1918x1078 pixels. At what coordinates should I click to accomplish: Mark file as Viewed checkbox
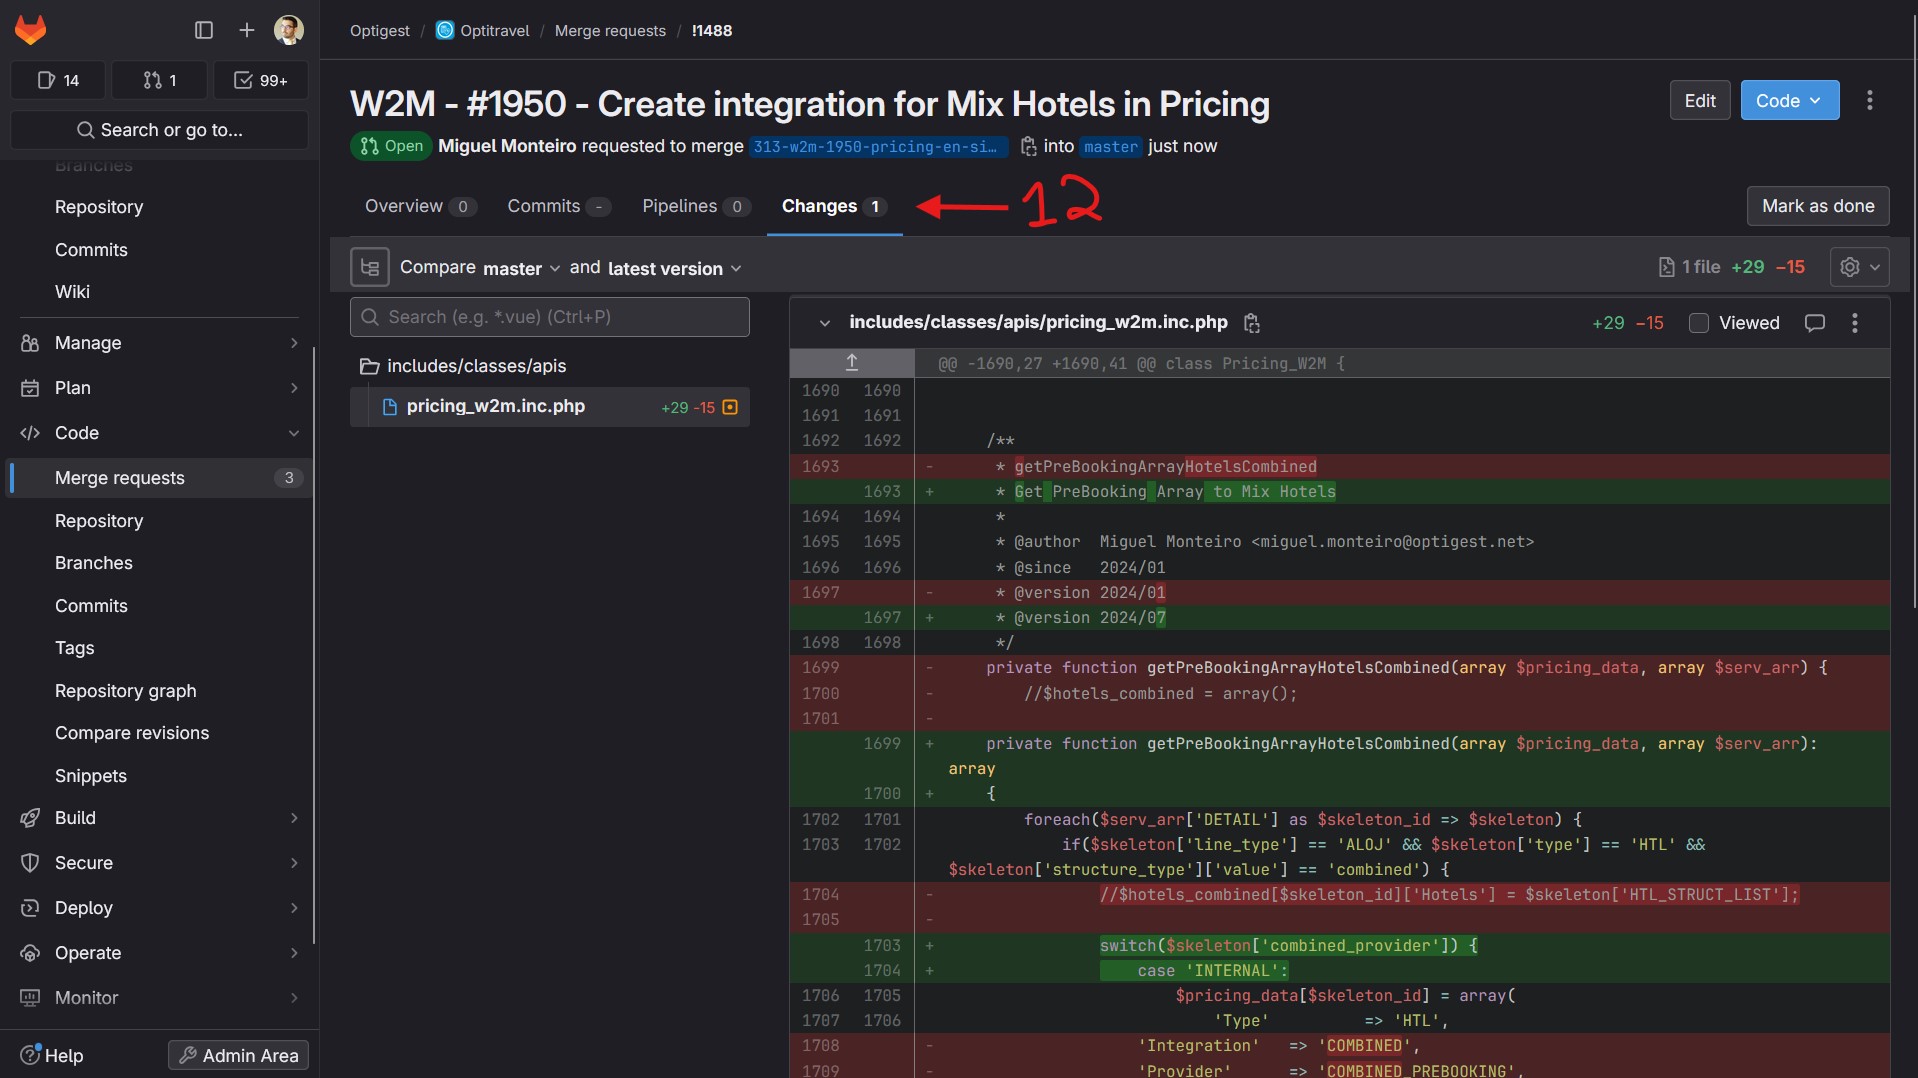(x=1698, y=323)
